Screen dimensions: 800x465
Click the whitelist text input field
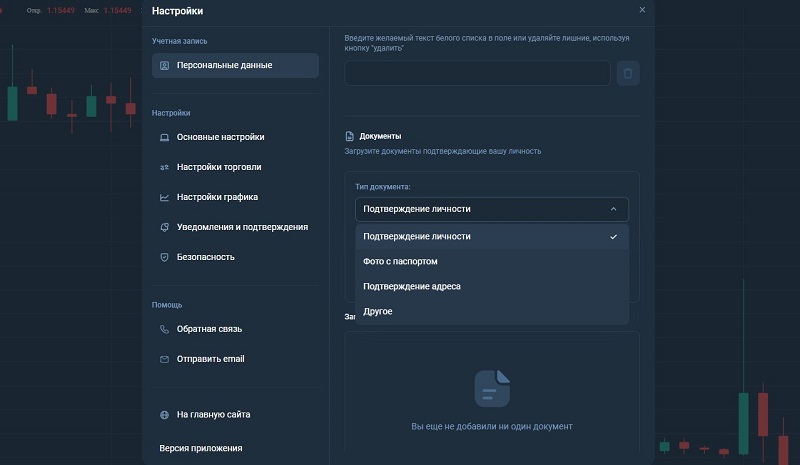click(477, 73)
